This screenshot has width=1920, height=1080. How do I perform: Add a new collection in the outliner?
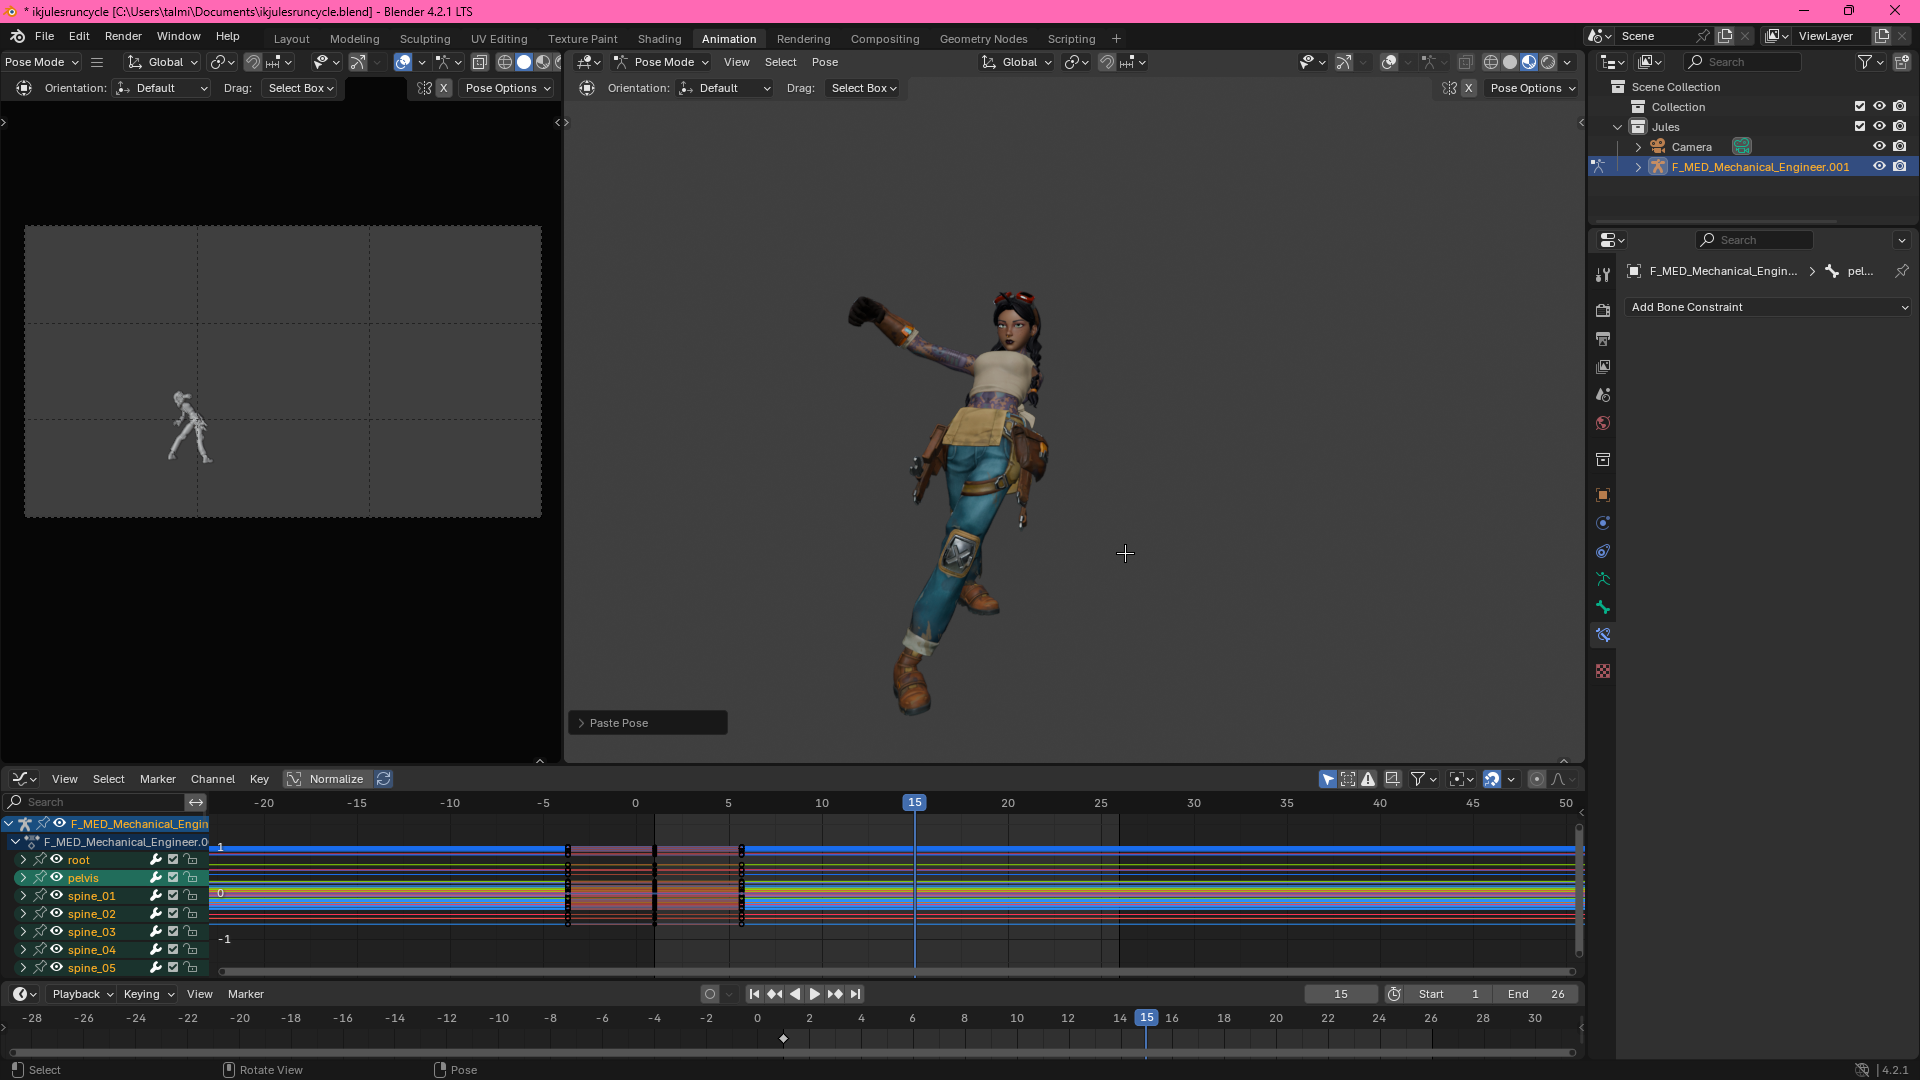coord(1901,62)
